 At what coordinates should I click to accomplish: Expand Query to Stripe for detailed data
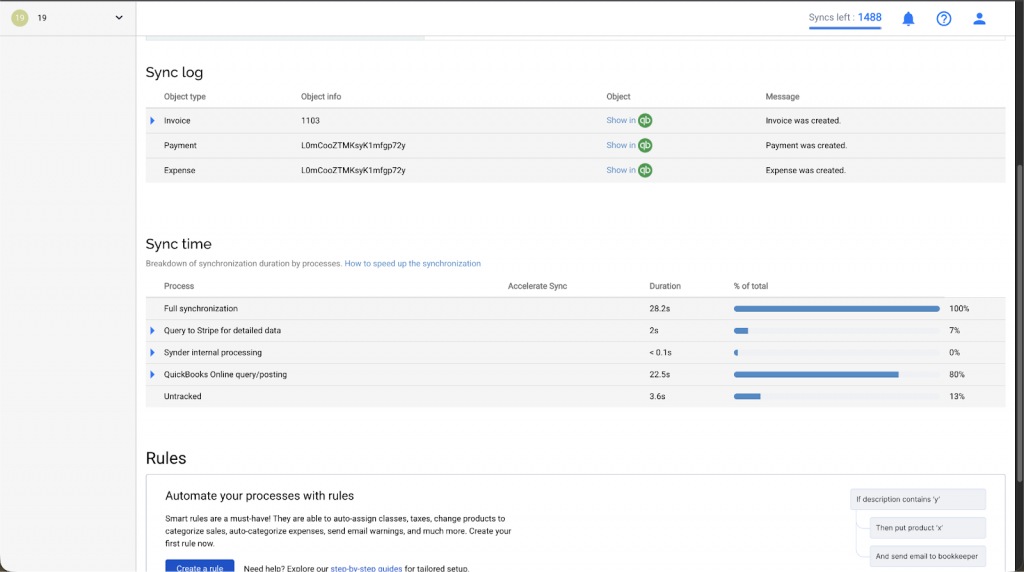(x=153, y=331)
